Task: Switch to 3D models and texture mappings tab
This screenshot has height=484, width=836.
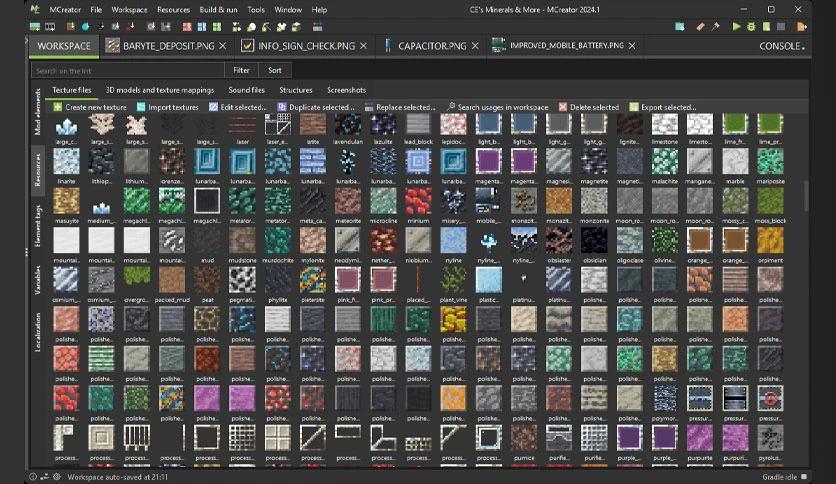Action: [x=160, y=90]
